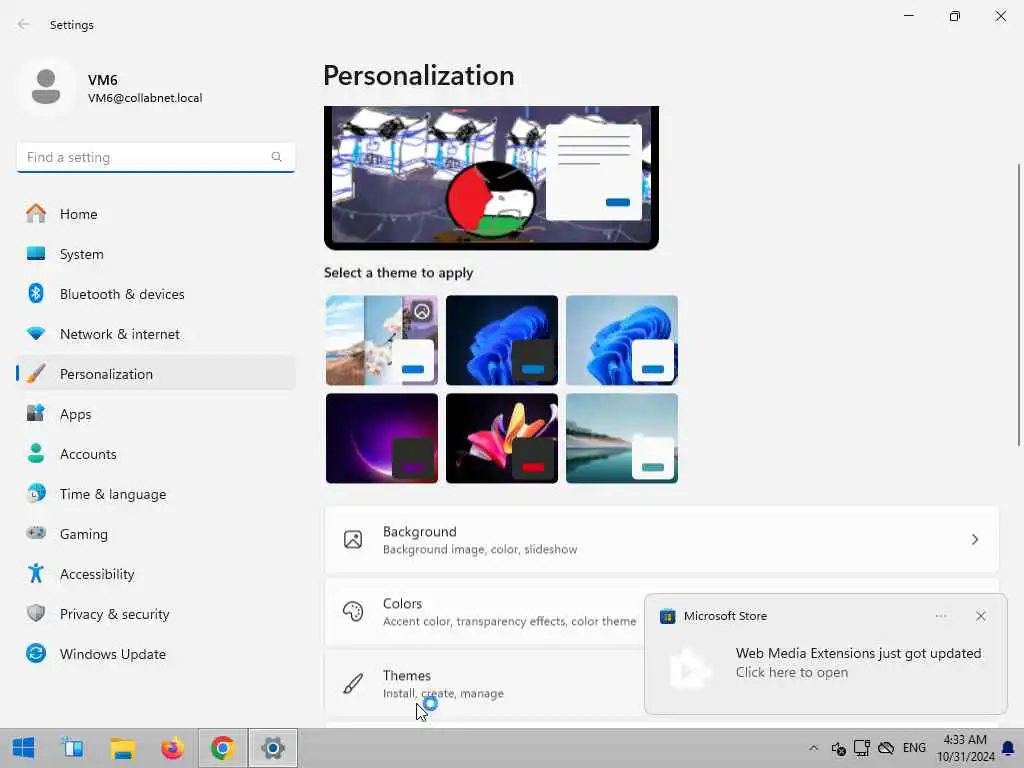The image size is (1024, 768).
Task: Open the Accounts settings section
Action: 156,453
